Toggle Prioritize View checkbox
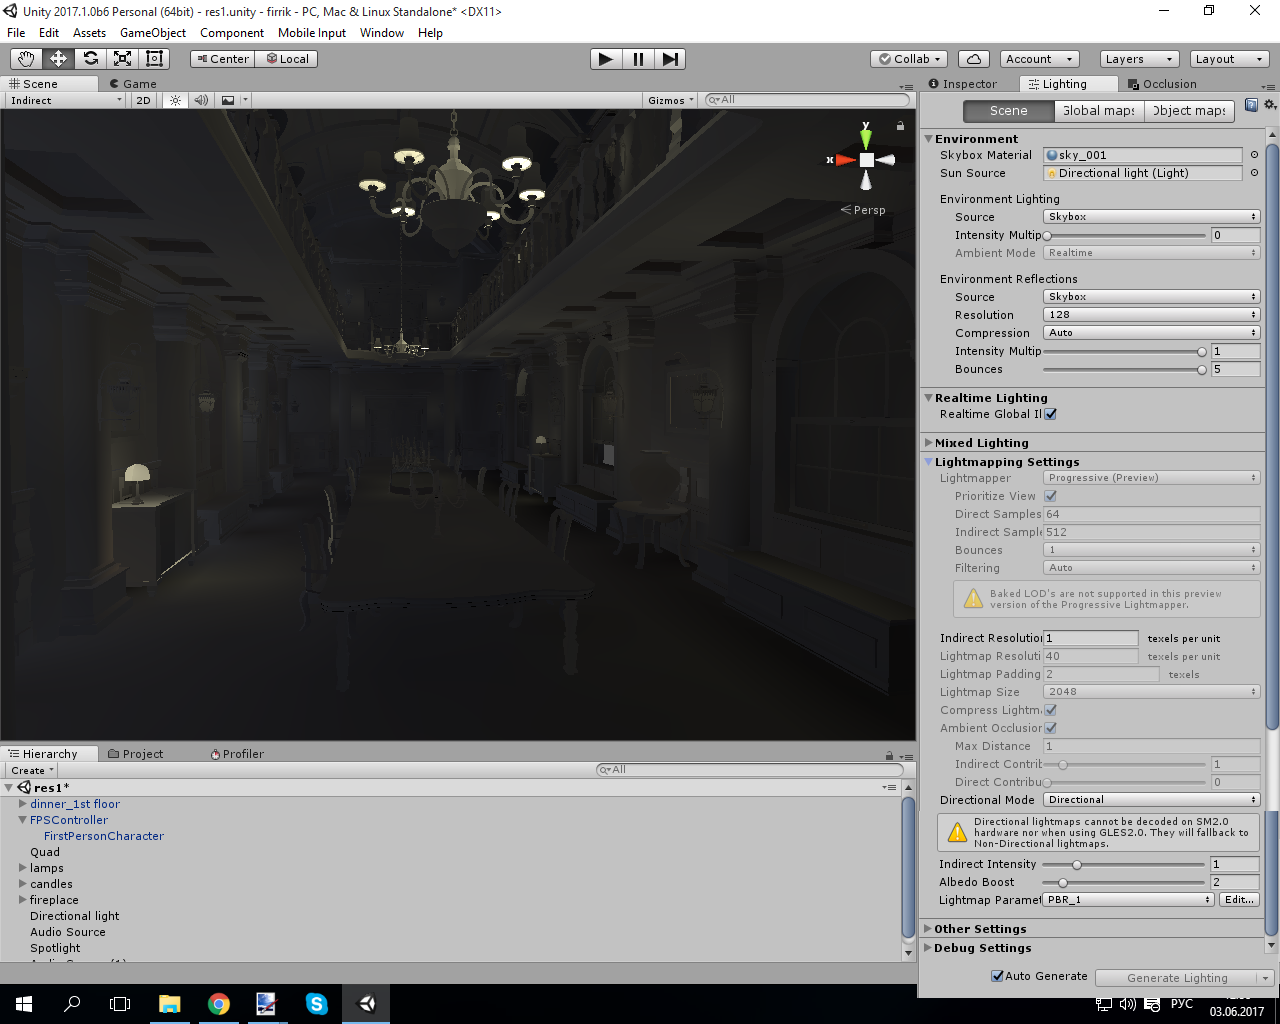The width and height of the screenshot is (1280, 1024). point(1051,496)
